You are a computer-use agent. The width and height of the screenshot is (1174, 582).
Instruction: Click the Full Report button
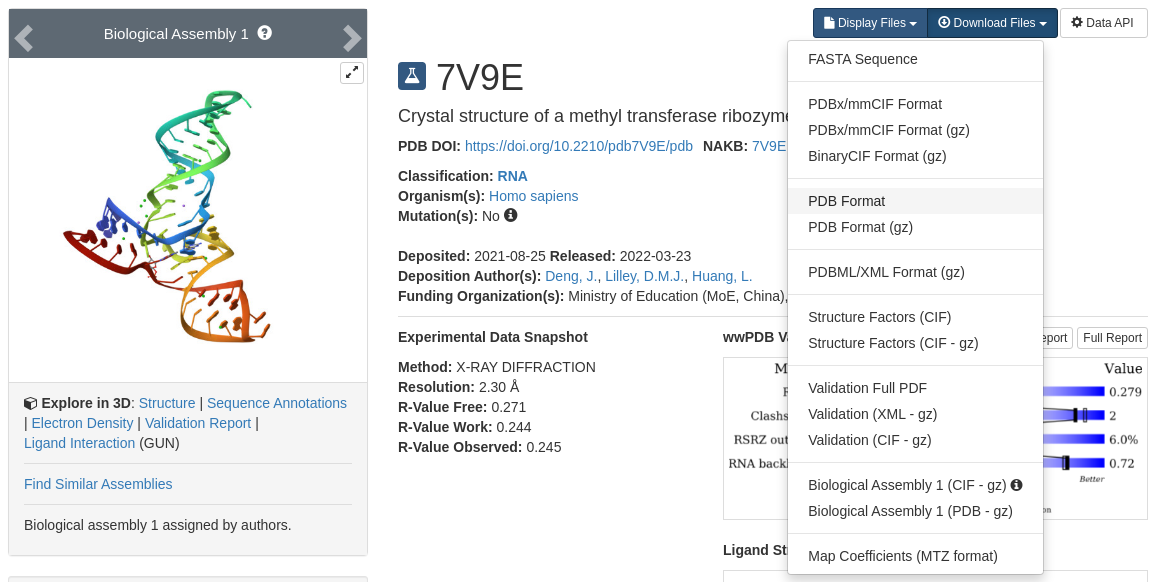click(x=1112, y=338)
